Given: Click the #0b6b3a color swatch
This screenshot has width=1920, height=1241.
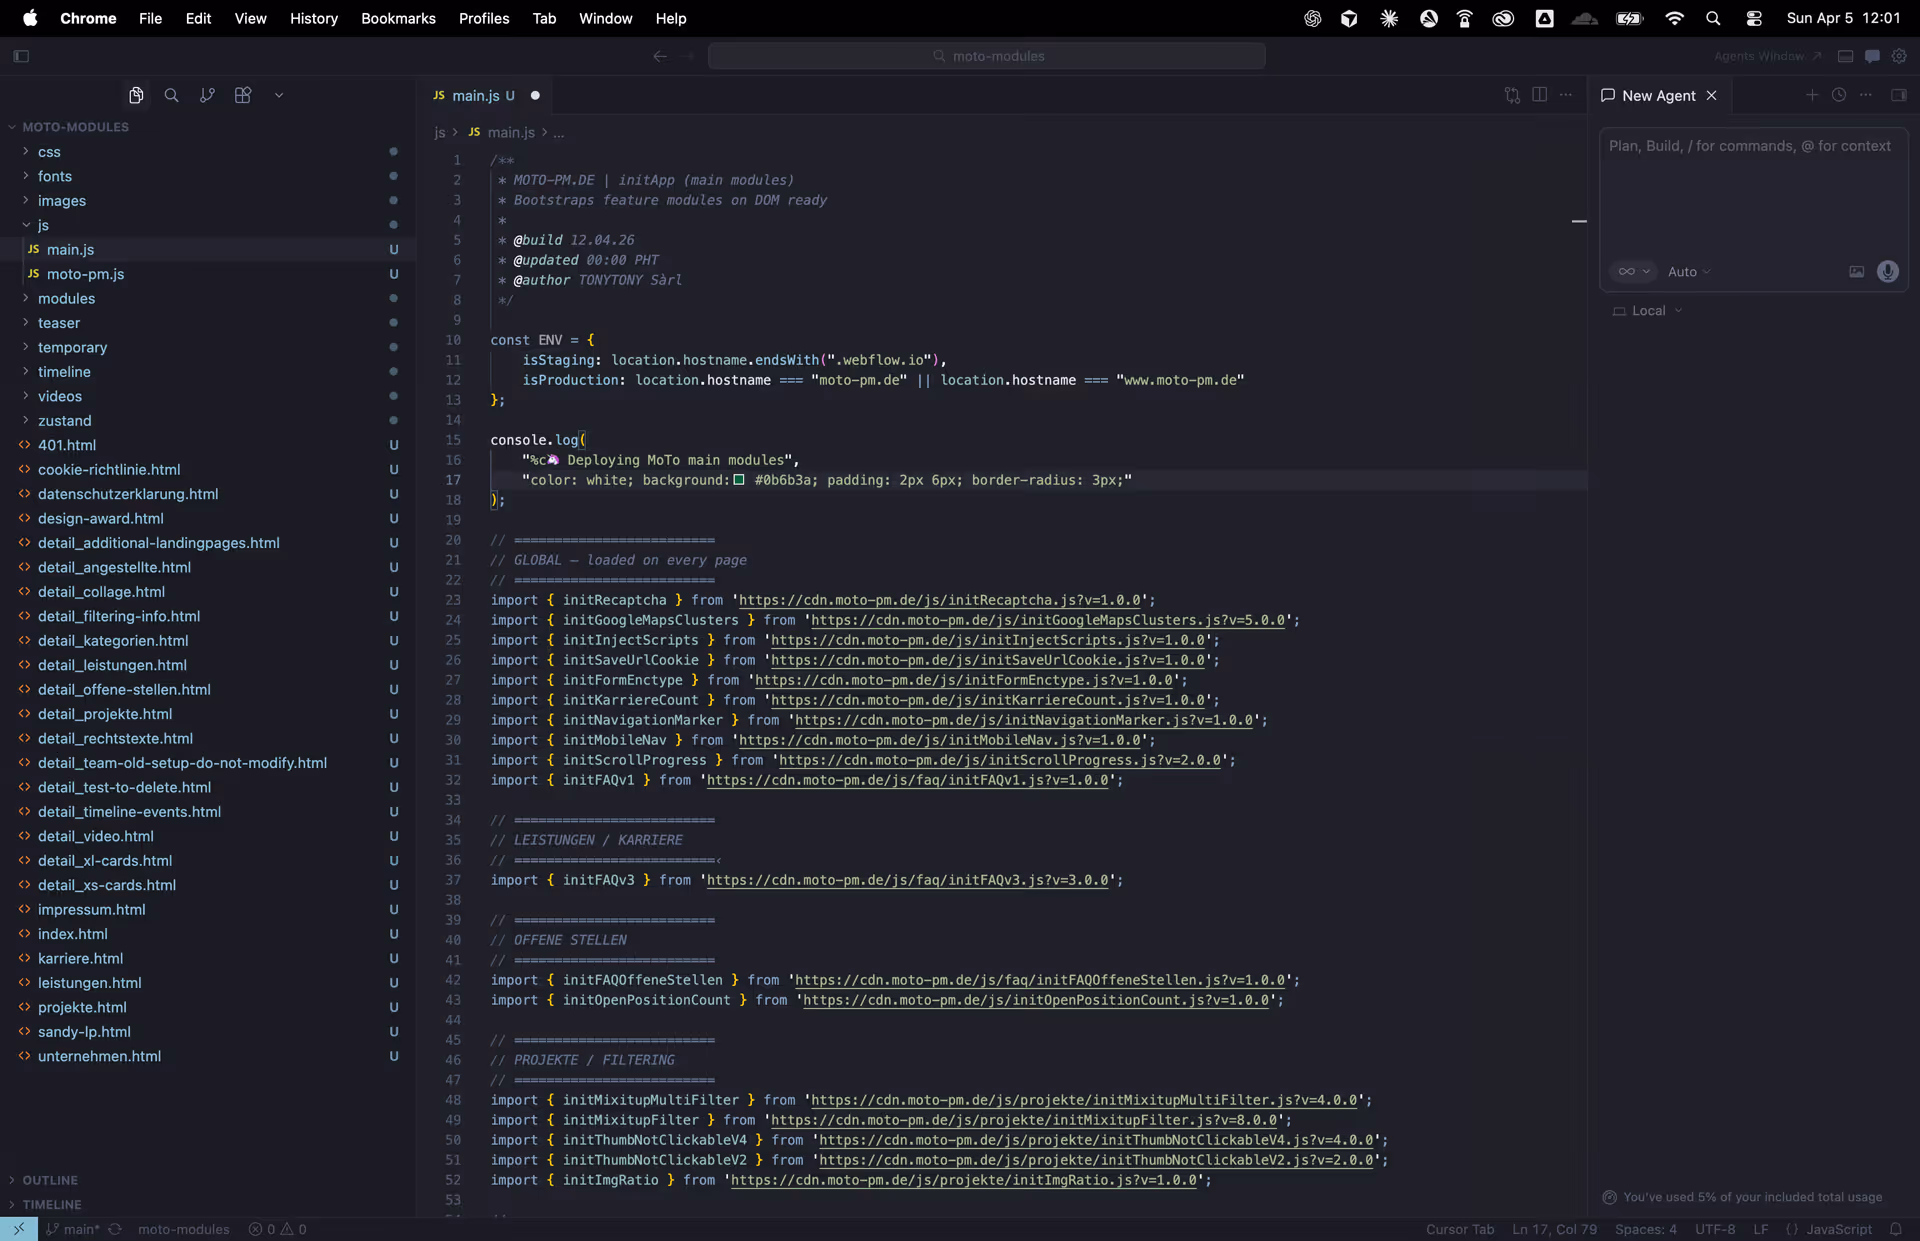Looking at the screenshot, I should point(739,480).
